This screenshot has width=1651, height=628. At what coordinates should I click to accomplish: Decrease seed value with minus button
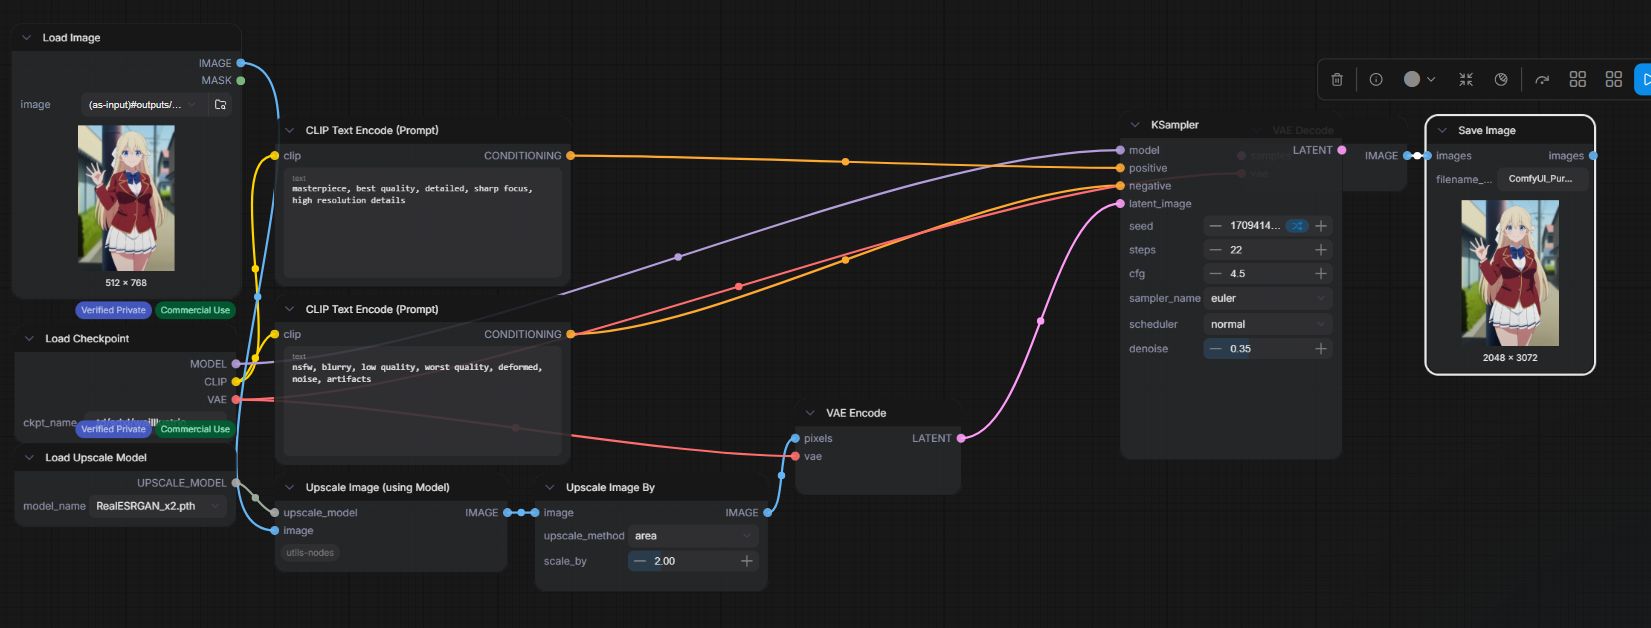click(1215, 226)
